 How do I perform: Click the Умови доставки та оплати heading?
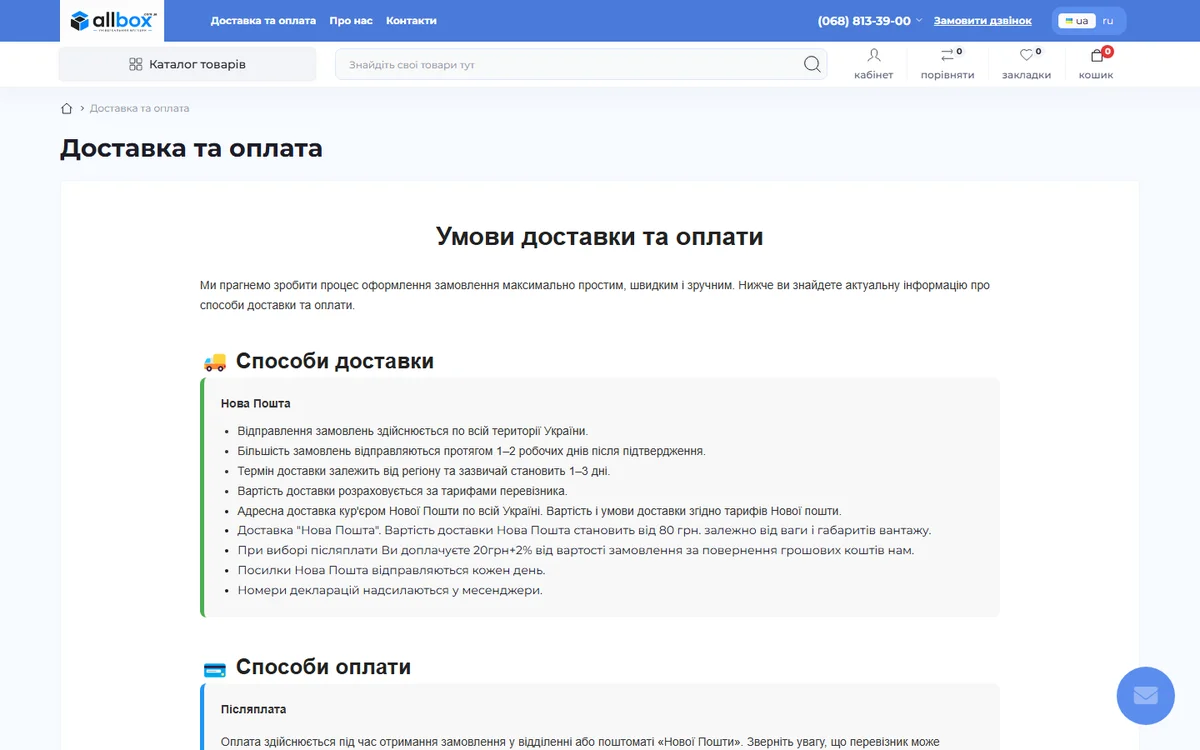point(600,236)
